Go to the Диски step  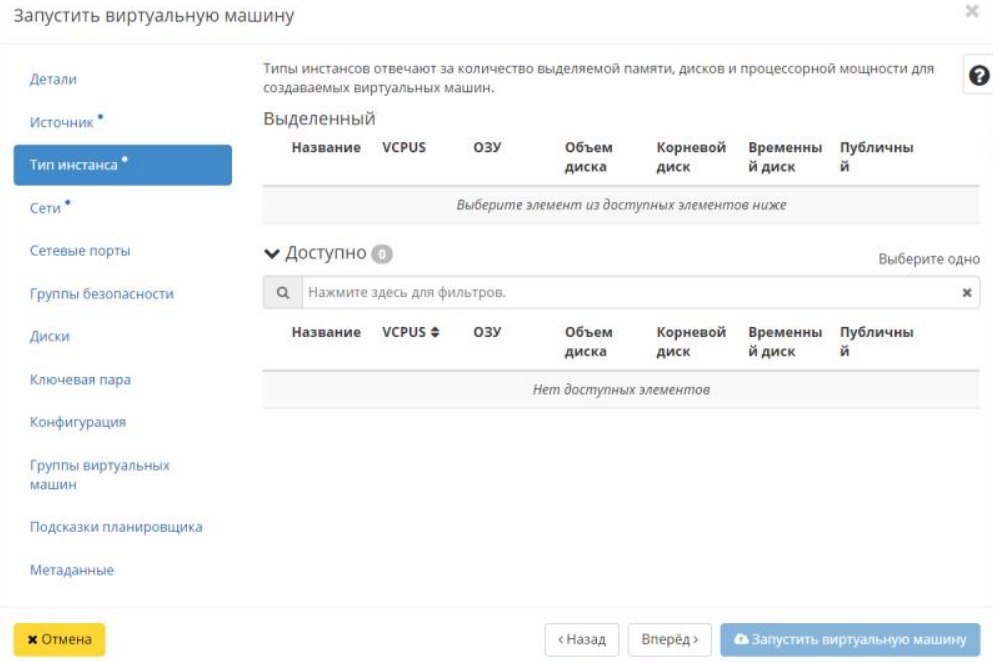49,337
